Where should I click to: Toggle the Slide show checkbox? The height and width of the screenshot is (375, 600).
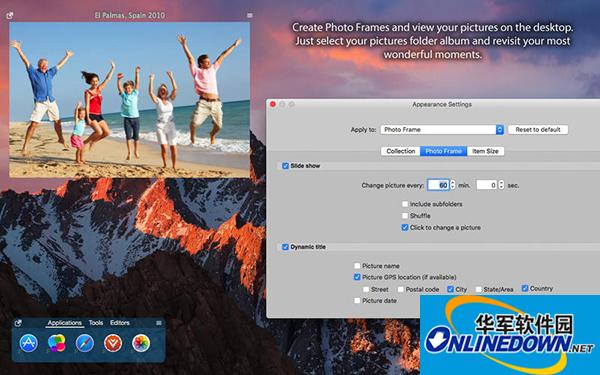[285, 166]
